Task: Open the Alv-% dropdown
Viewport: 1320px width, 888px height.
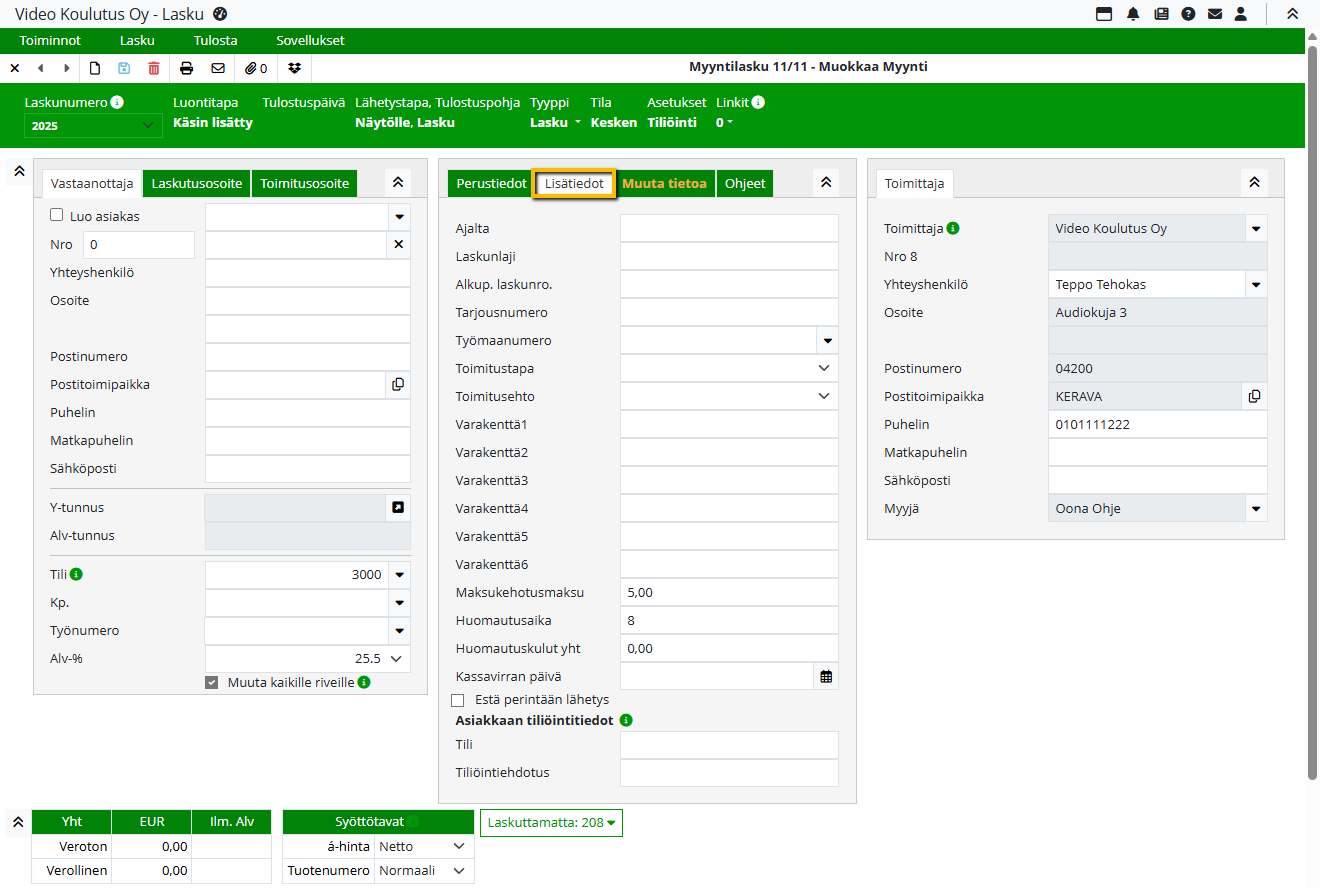Action: coord(397,659)
